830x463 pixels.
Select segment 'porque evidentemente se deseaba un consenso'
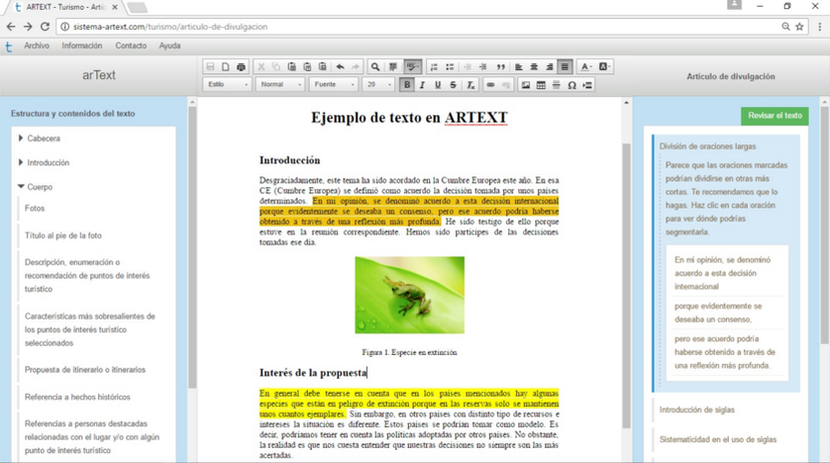[x=718, y=313]
